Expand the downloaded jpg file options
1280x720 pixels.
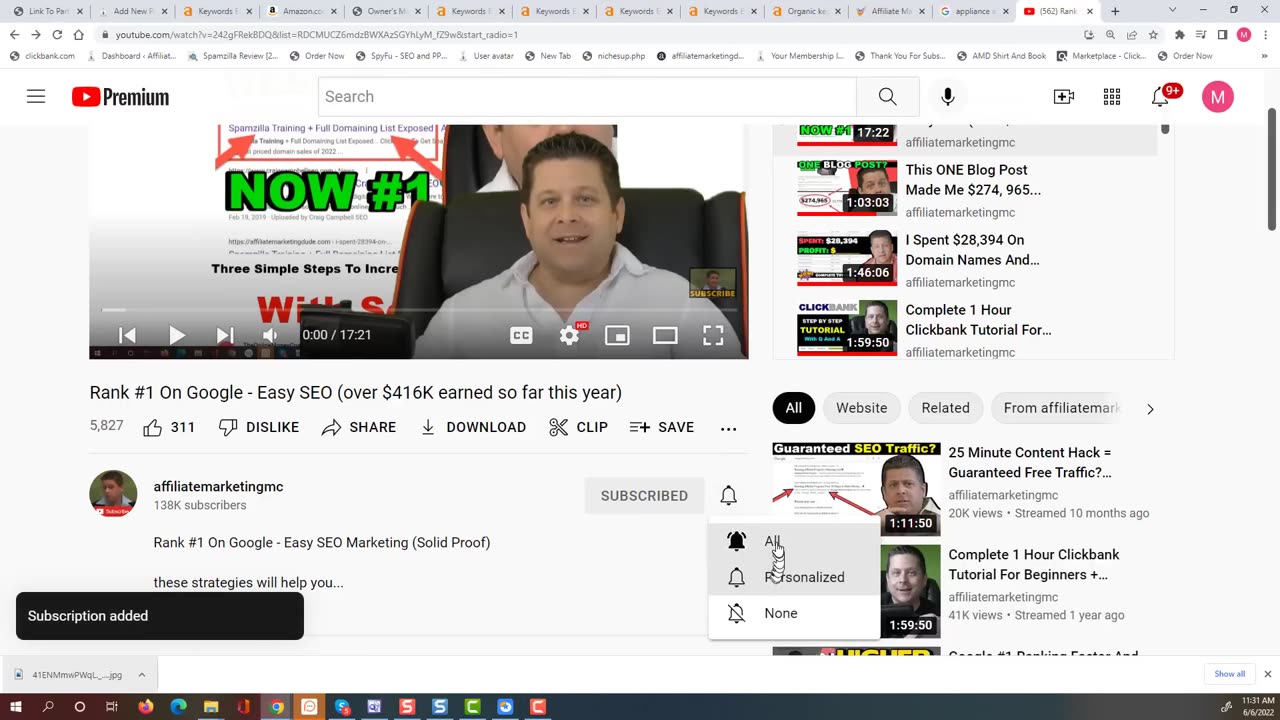(x=141, y=674)
